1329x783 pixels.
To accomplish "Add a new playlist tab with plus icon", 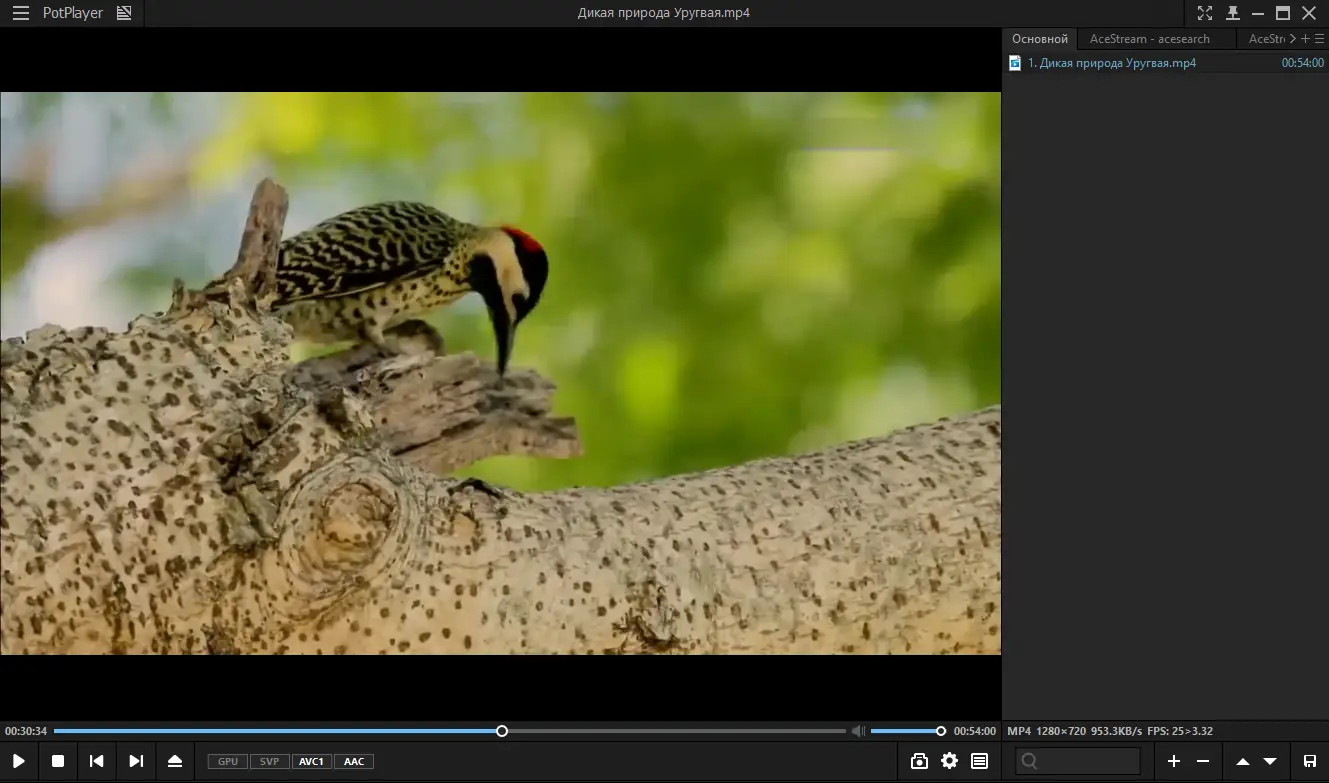I will point(1306,38).
